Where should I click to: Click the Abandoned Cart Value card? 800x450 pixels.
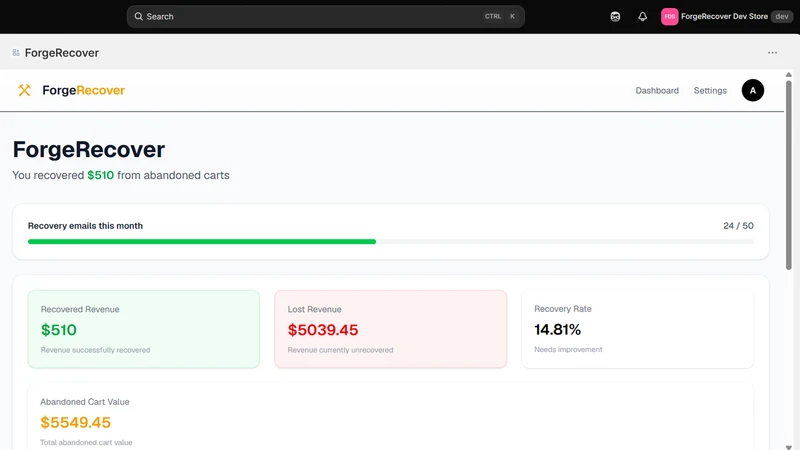(x=390, y=417)
